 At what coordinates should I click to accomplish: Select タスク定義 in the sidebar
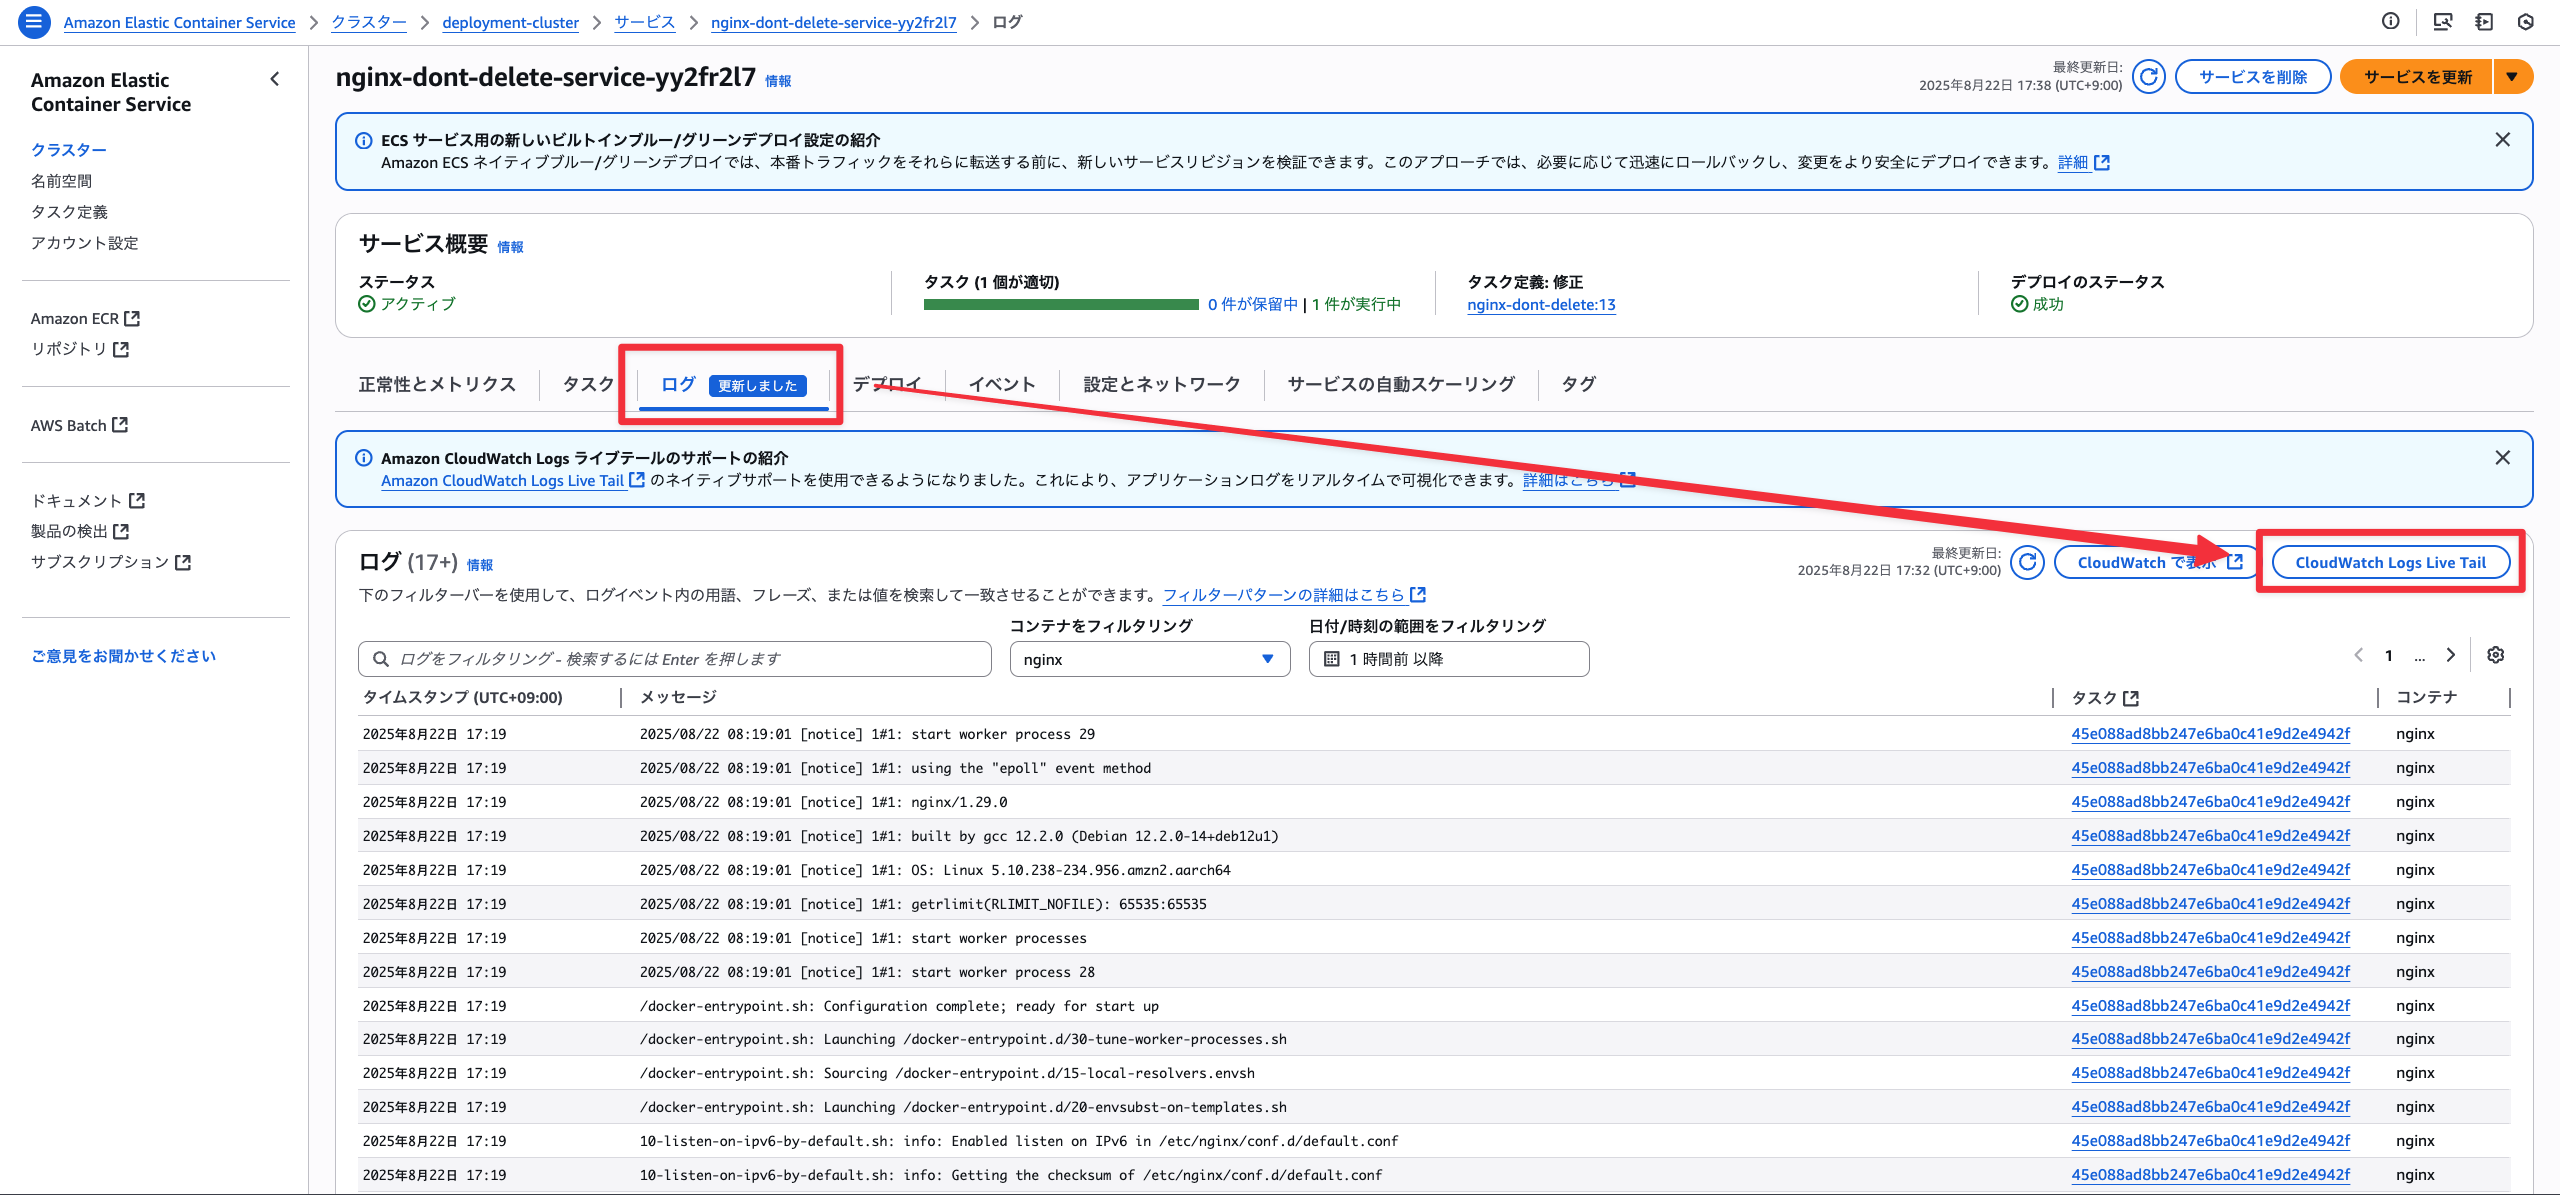(x=69, y=212)
